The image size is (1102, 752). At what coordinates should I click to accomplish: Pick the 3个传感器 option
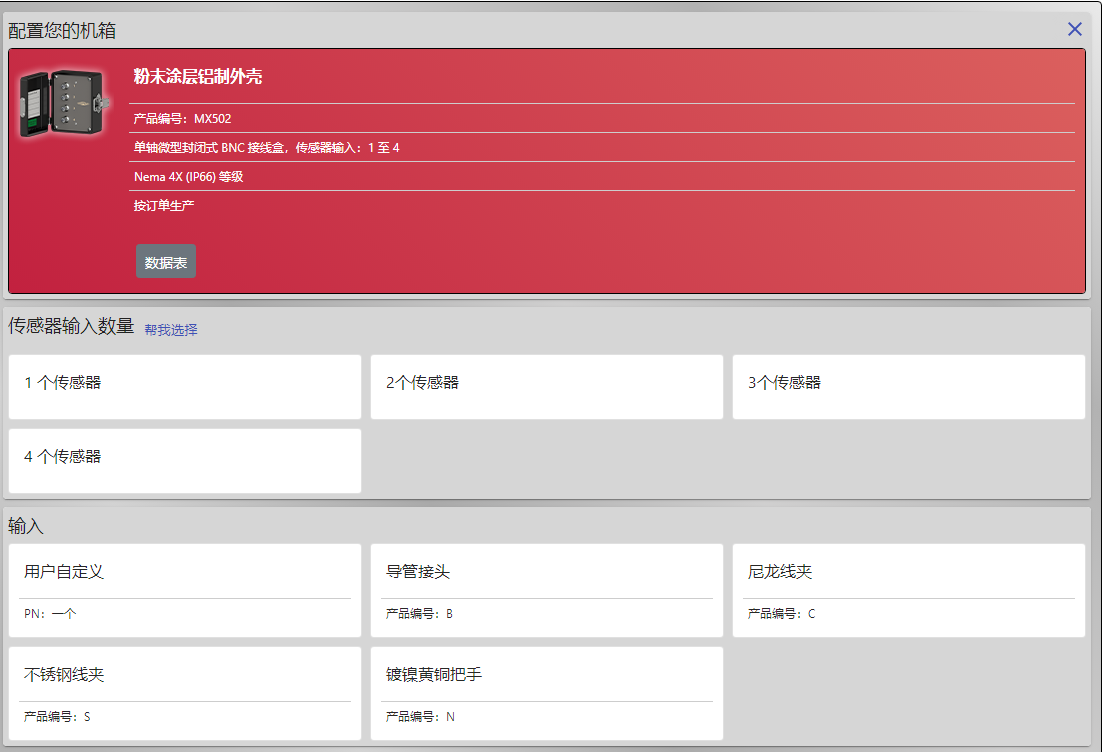(x=909, y=387)
